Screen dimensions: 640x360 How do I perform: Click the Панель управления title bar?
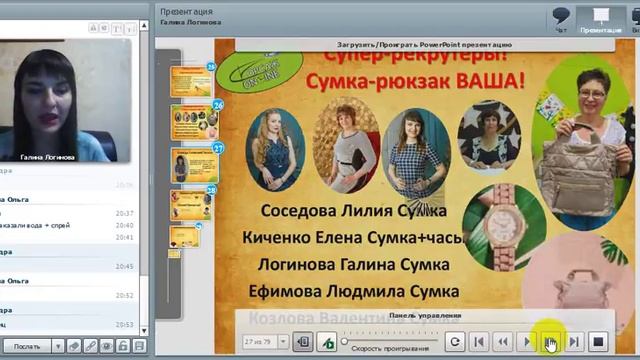[x=424, y=315]
